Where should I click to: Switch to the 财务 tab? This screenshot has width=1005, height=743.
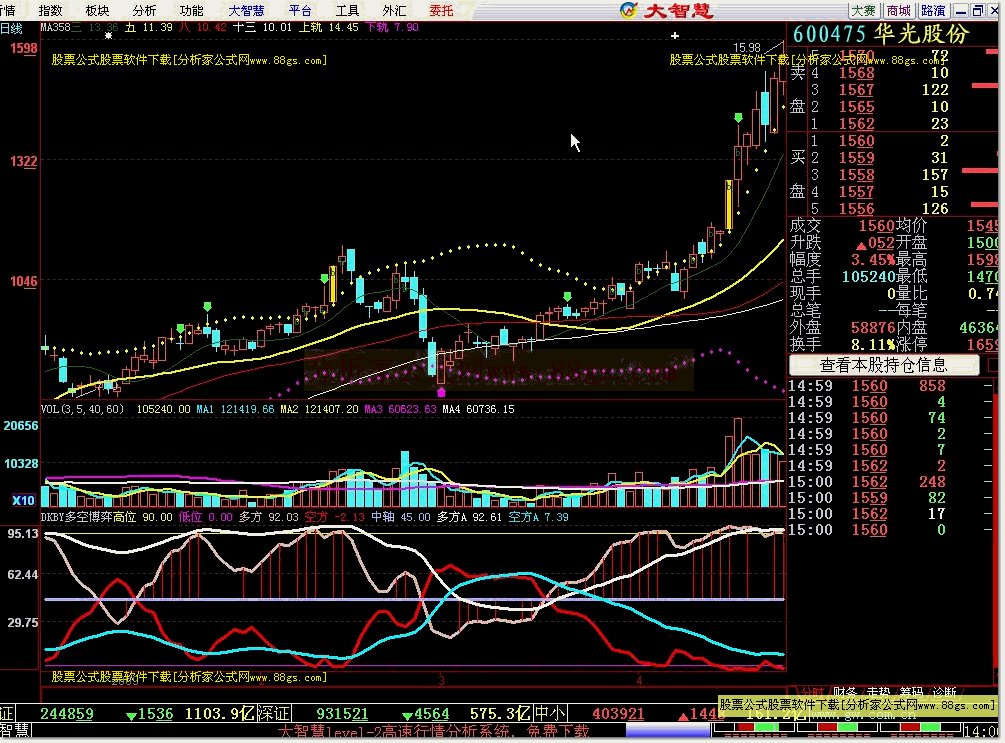click(x=845, y=692)
